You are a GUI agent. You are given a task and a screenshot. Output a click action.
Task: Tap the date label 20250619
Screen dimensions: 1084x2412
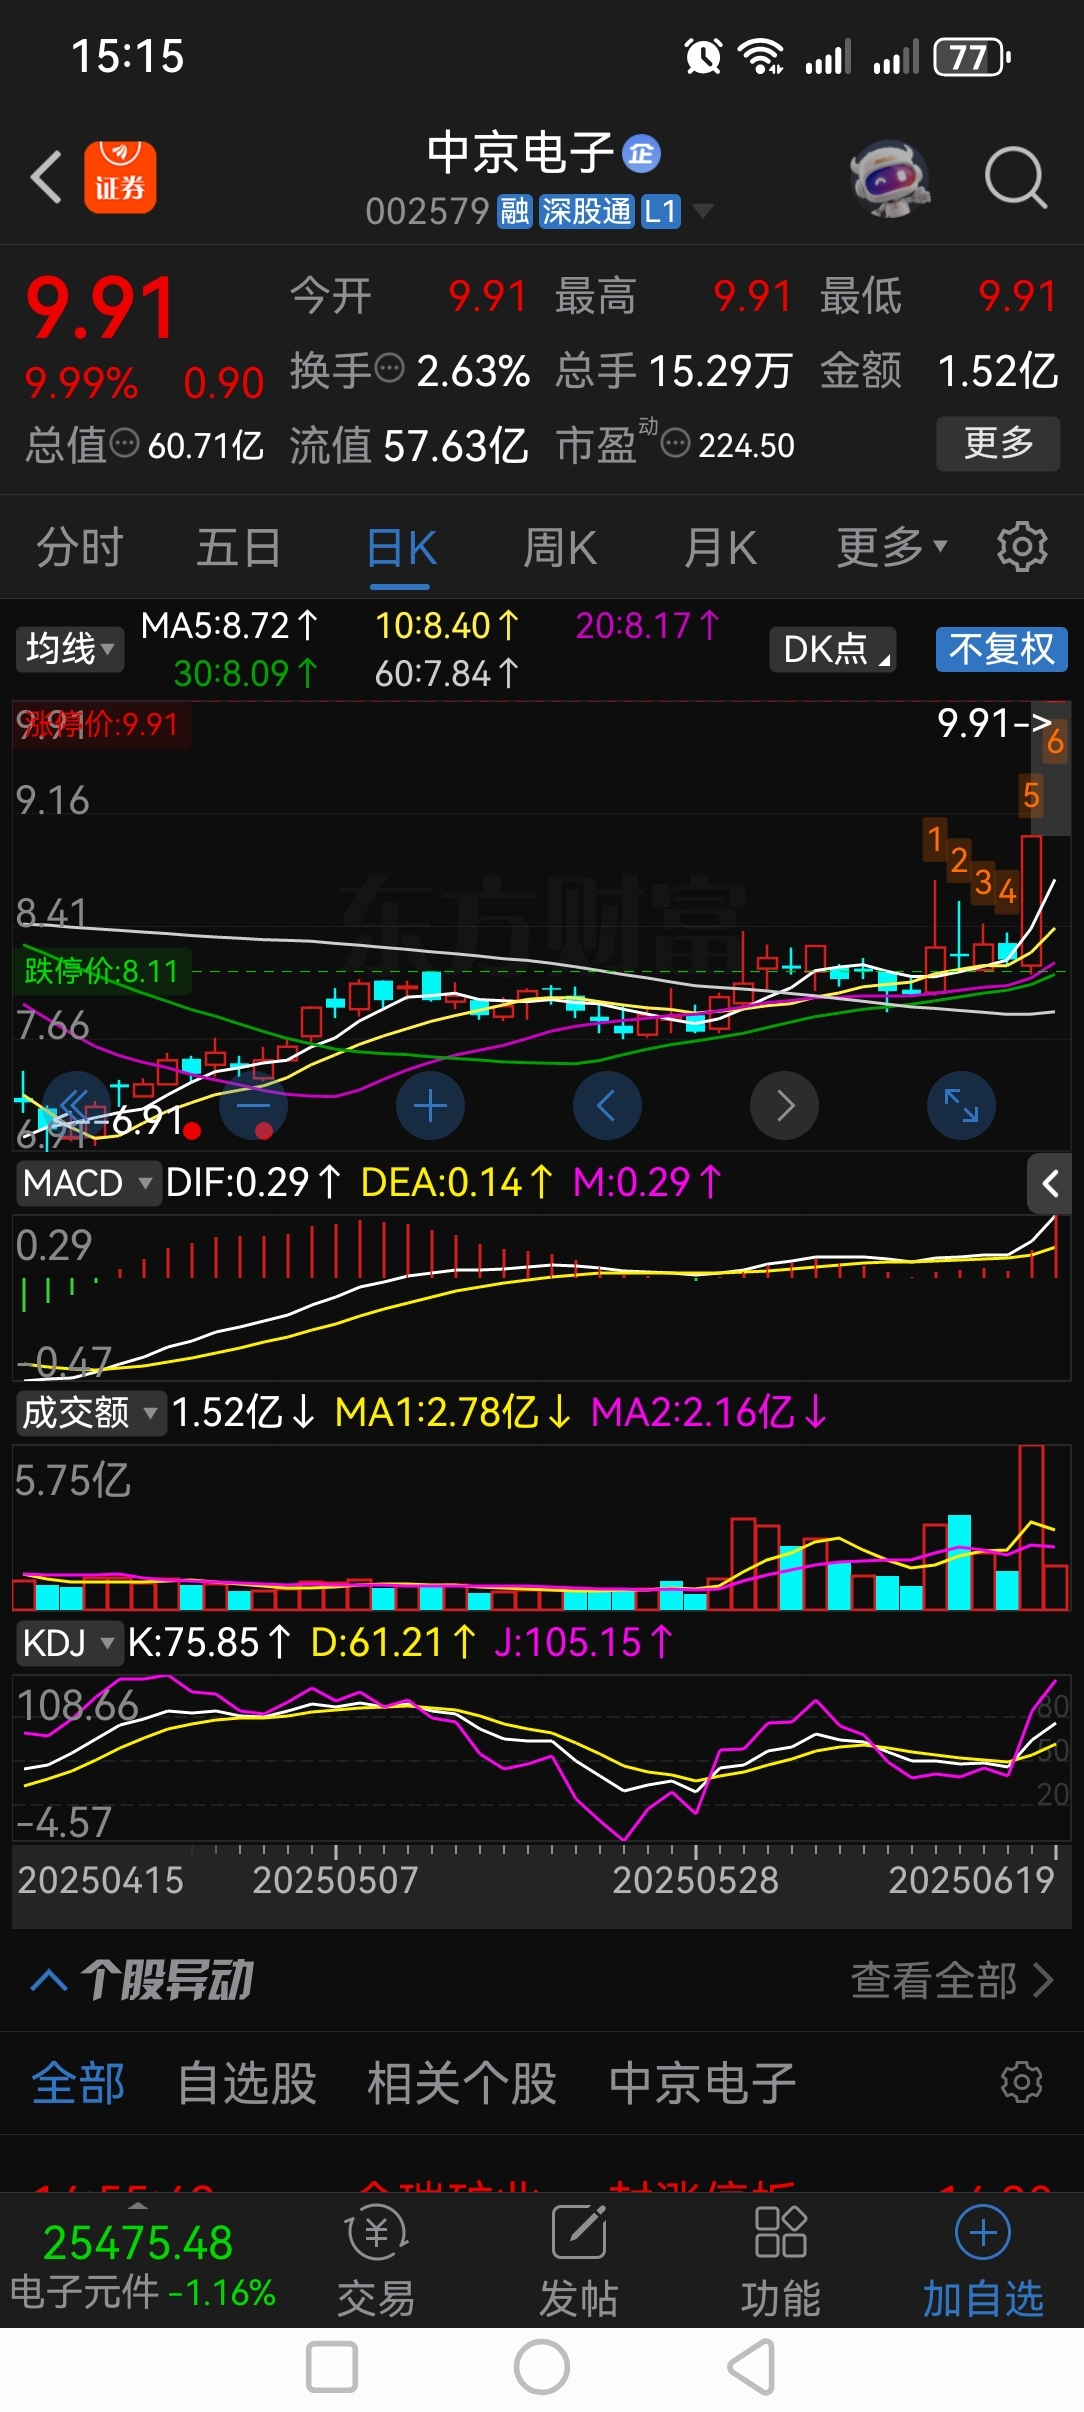pyautogui.click(x=972, y=1881)
